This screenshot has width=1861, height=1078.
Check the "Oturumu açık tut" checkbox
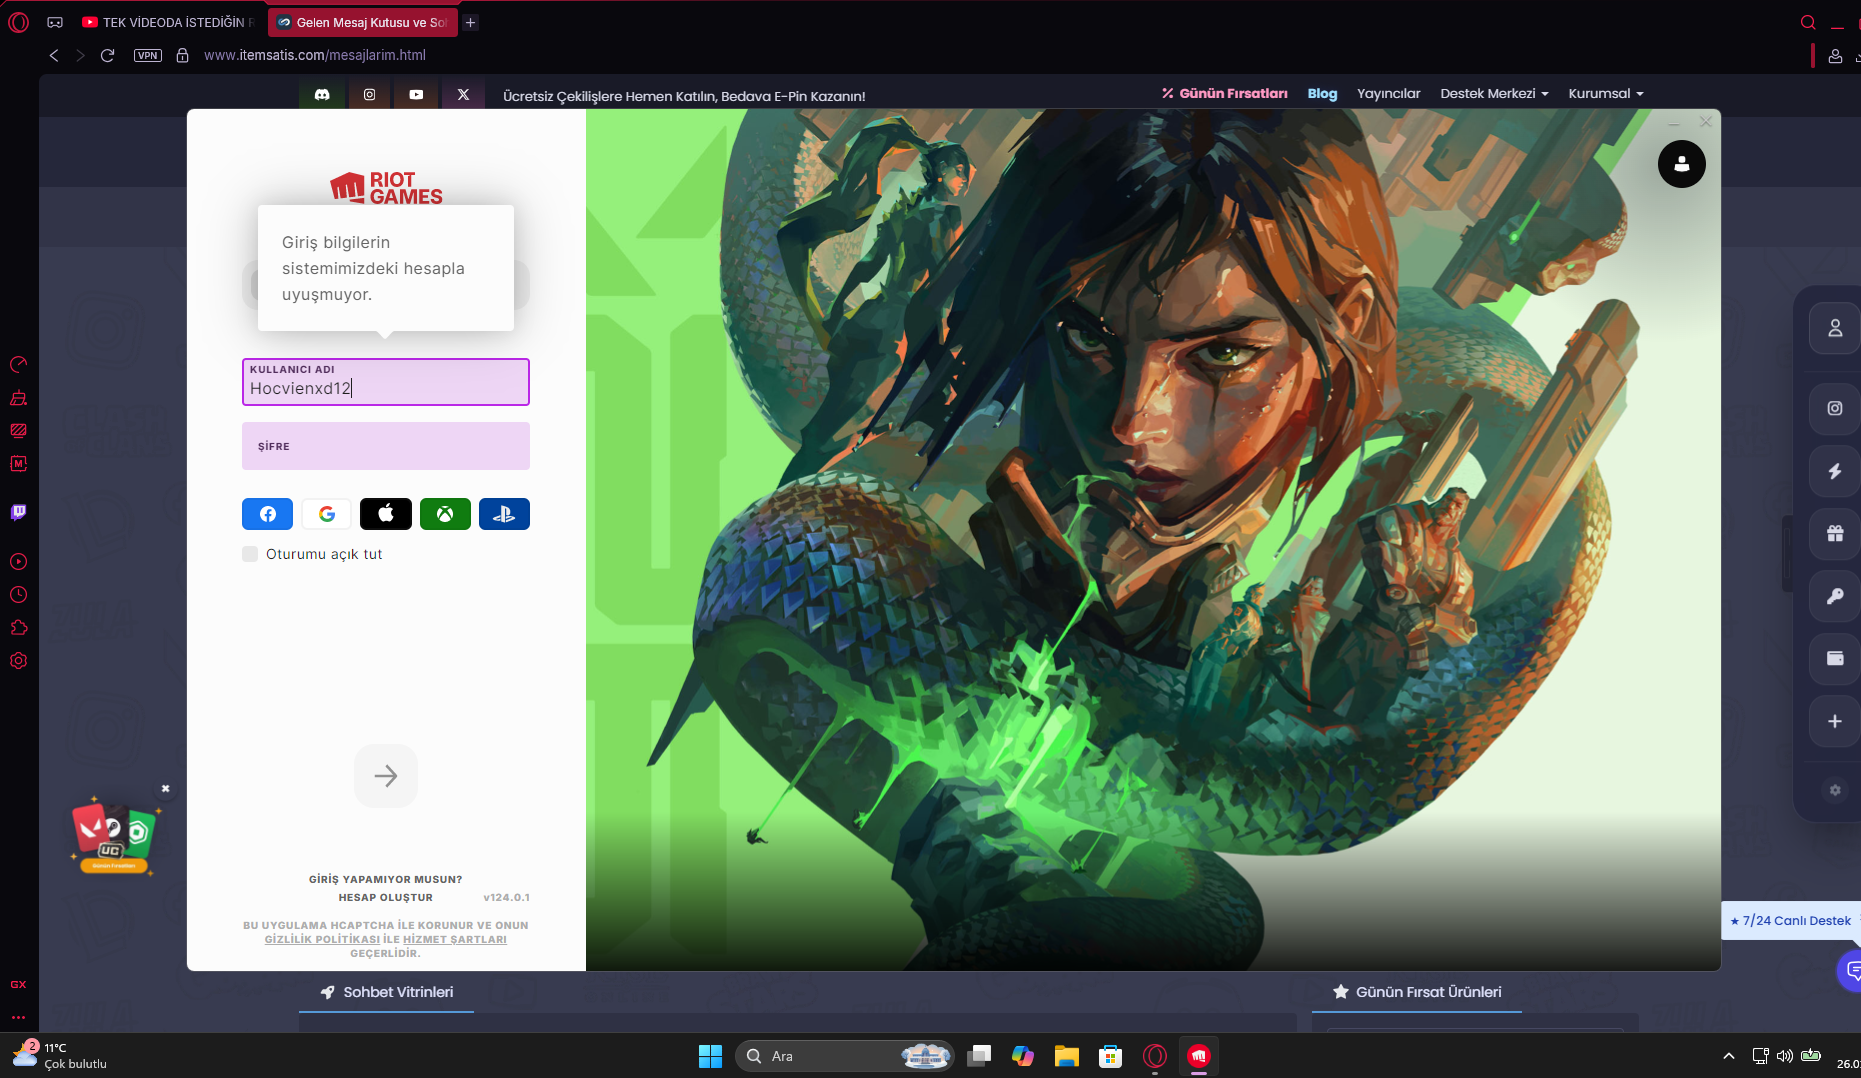[x=250, y=554]
